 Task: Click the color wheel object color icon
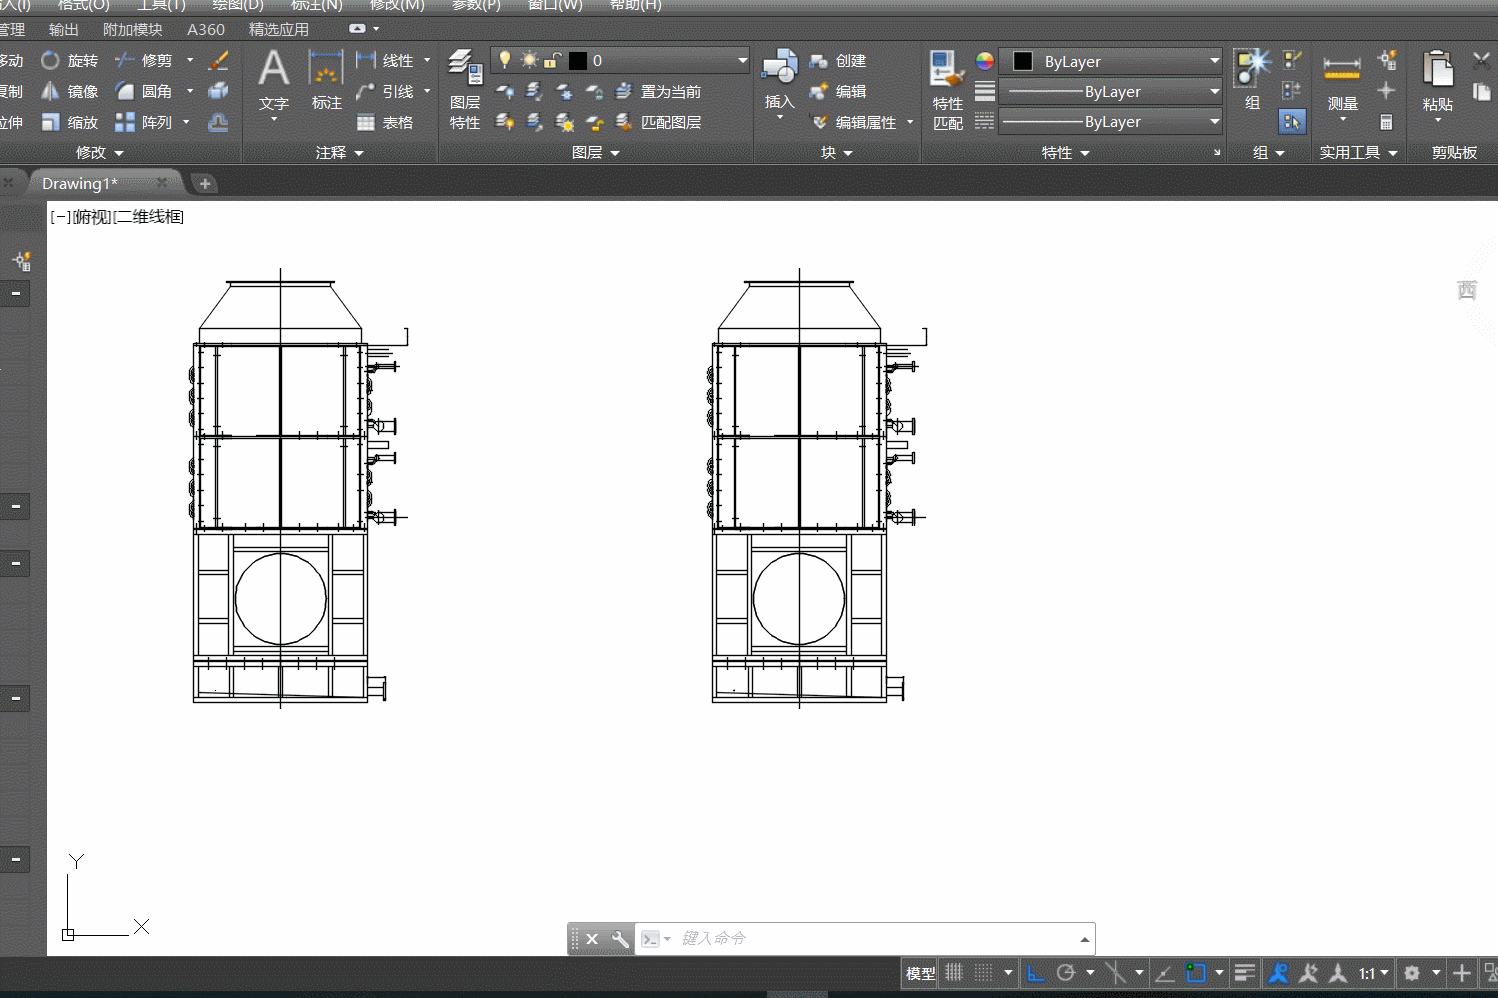[985, 61]
